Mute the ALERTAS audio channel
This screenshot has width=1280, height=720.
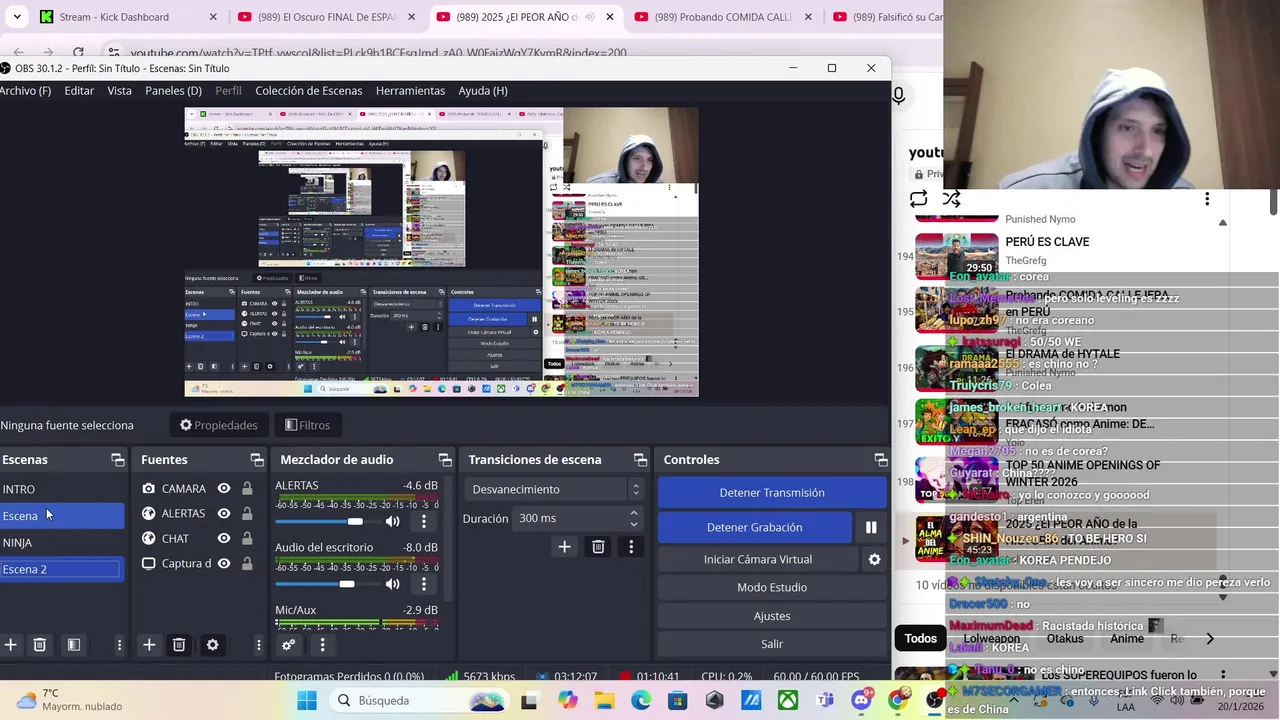tap(393, 521)
